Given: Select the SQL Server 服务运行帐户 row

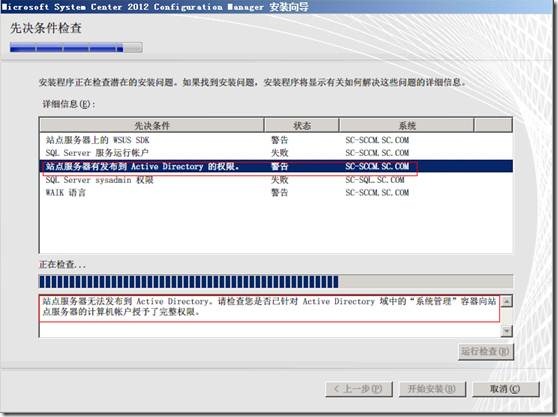Looking at the screenshot, I should [x=276, y=153].
